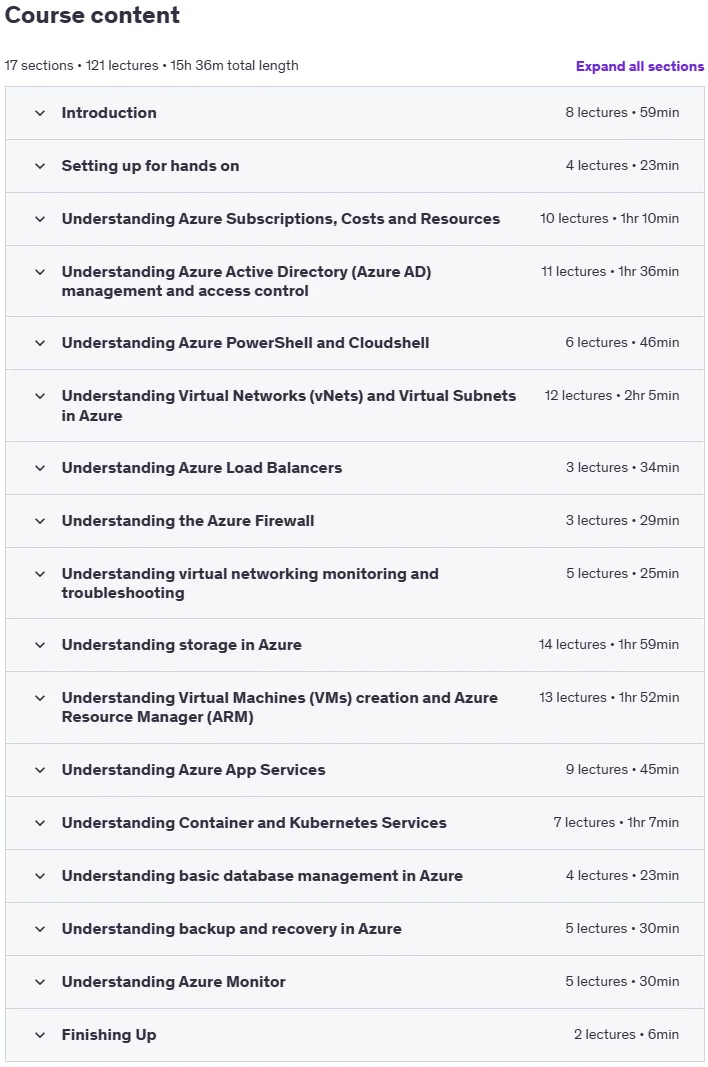This screenshot has width=708, height=1067.
Task: Expand the Introduction section chevron
Action: click(x=40, y=113)
